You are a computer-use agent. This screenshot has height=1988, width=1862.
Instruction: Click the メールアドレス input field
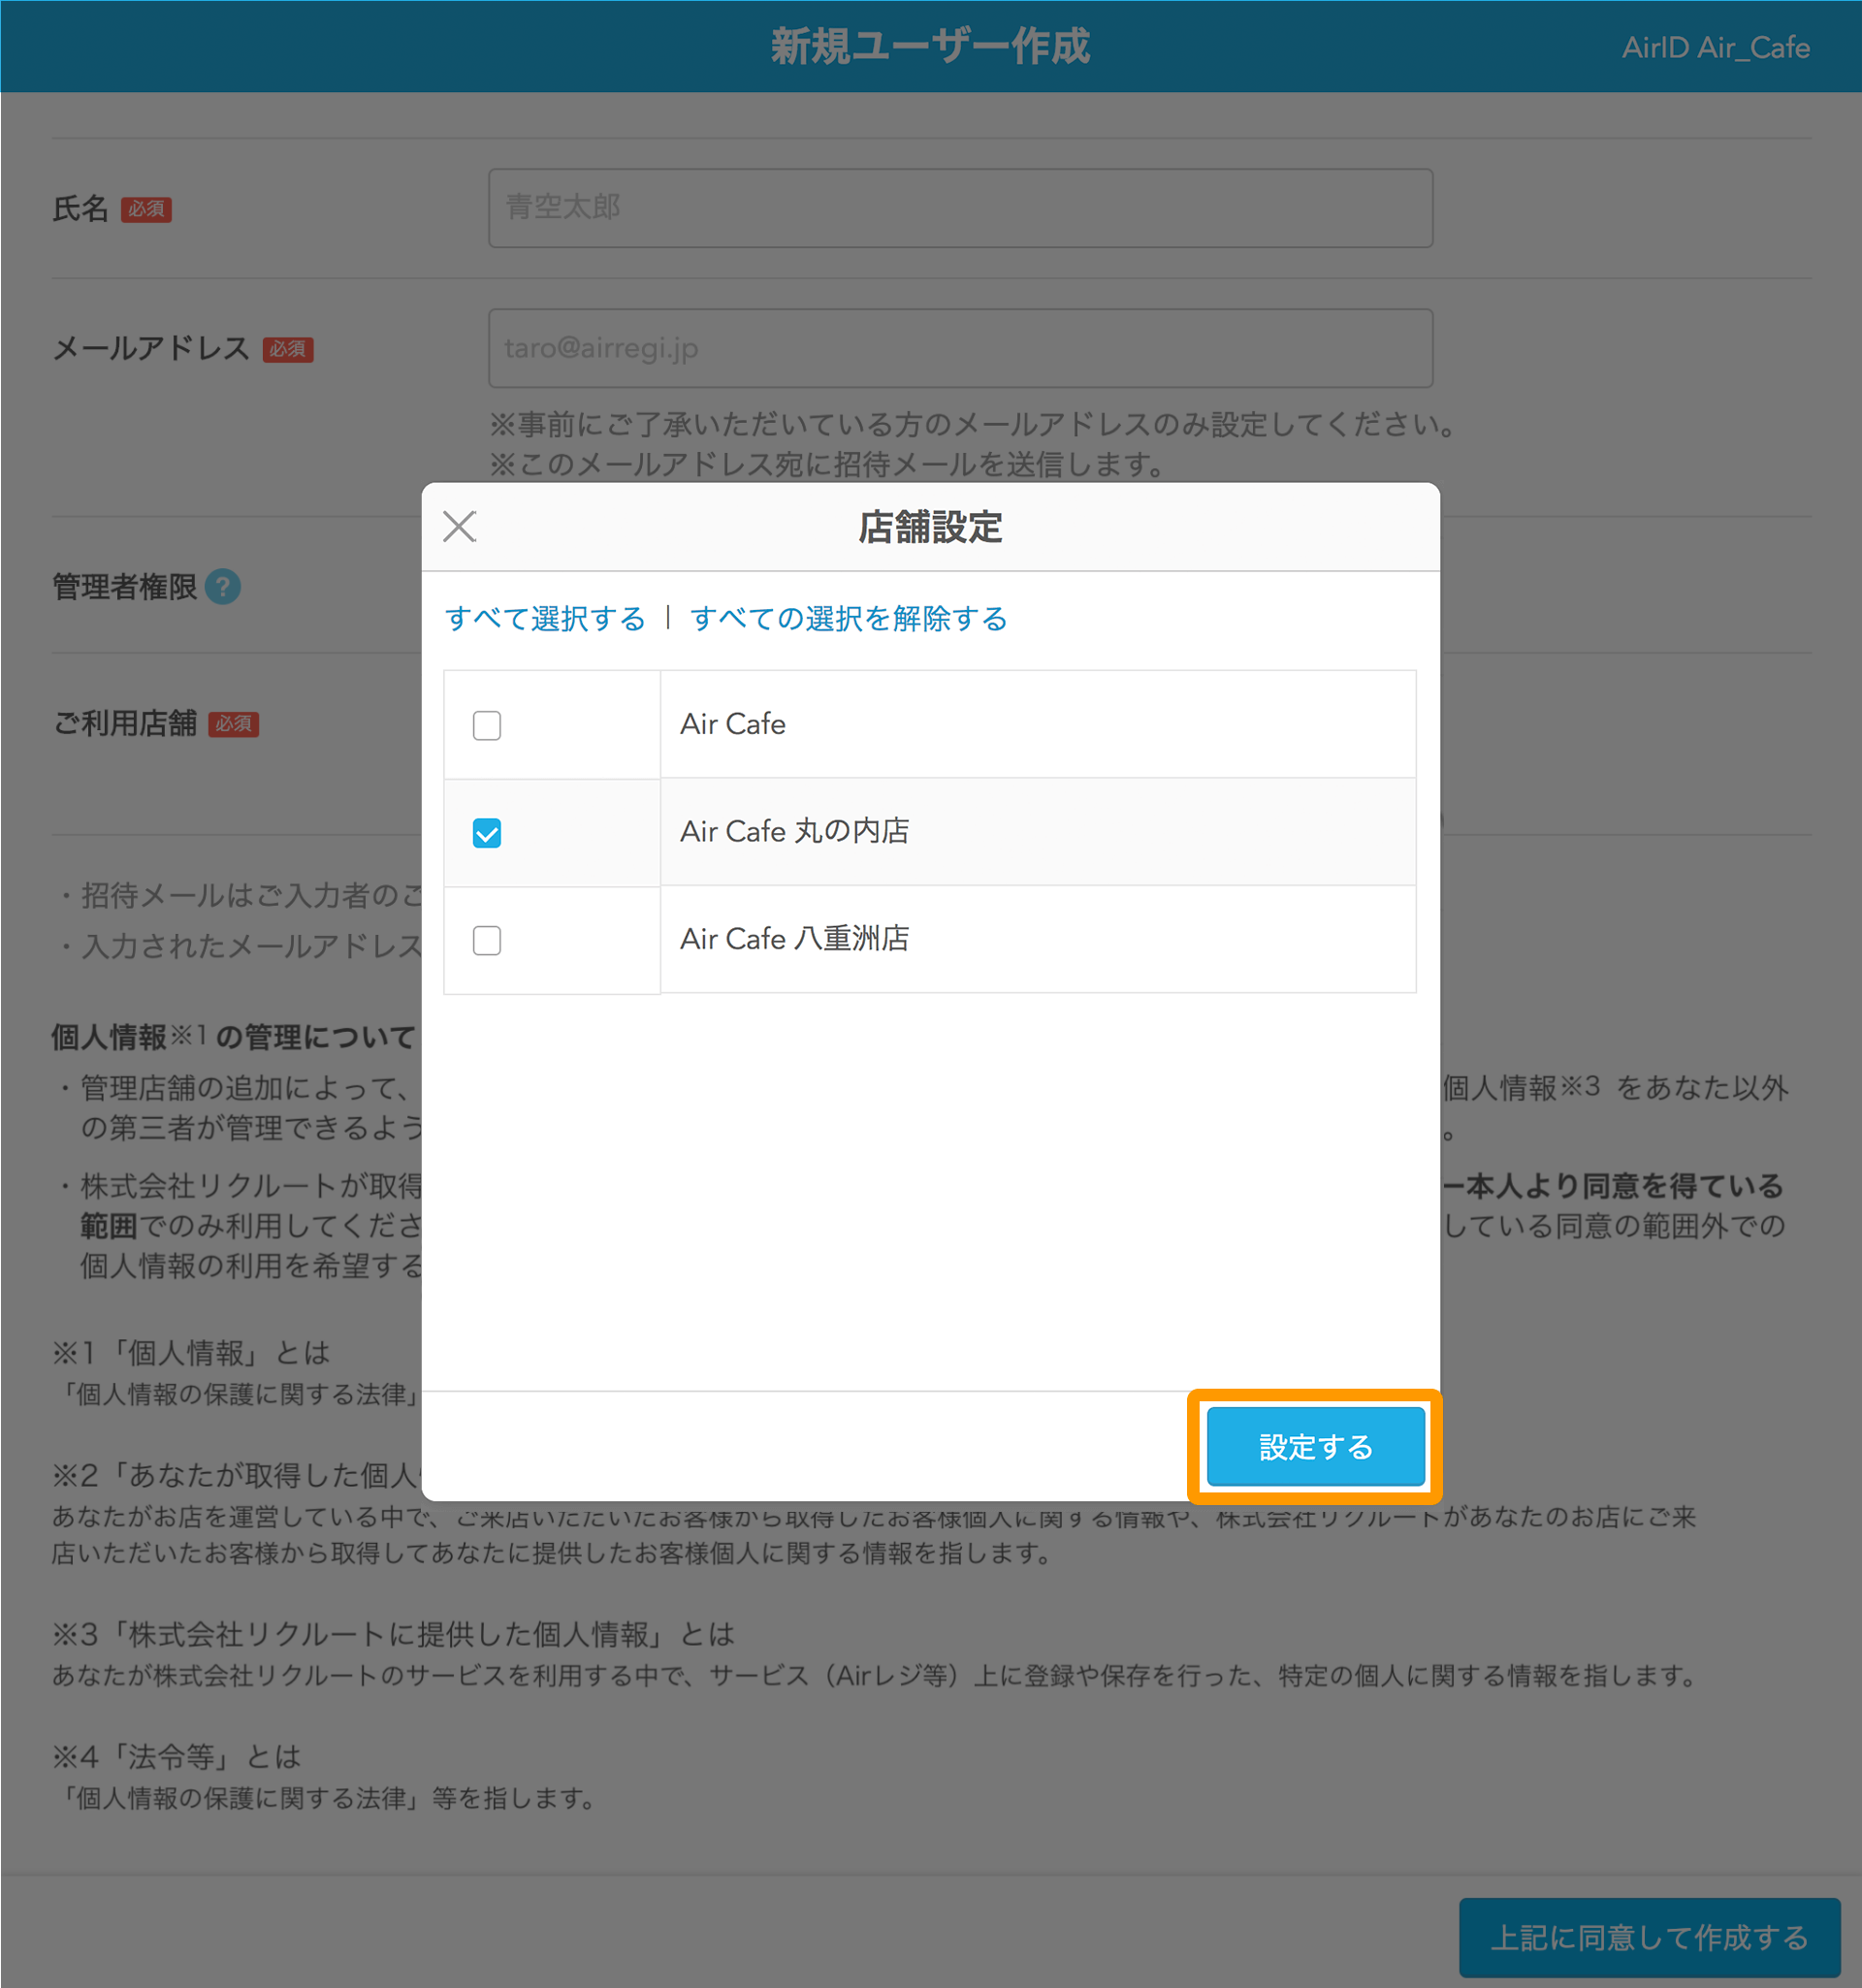(x=960, y=348)
